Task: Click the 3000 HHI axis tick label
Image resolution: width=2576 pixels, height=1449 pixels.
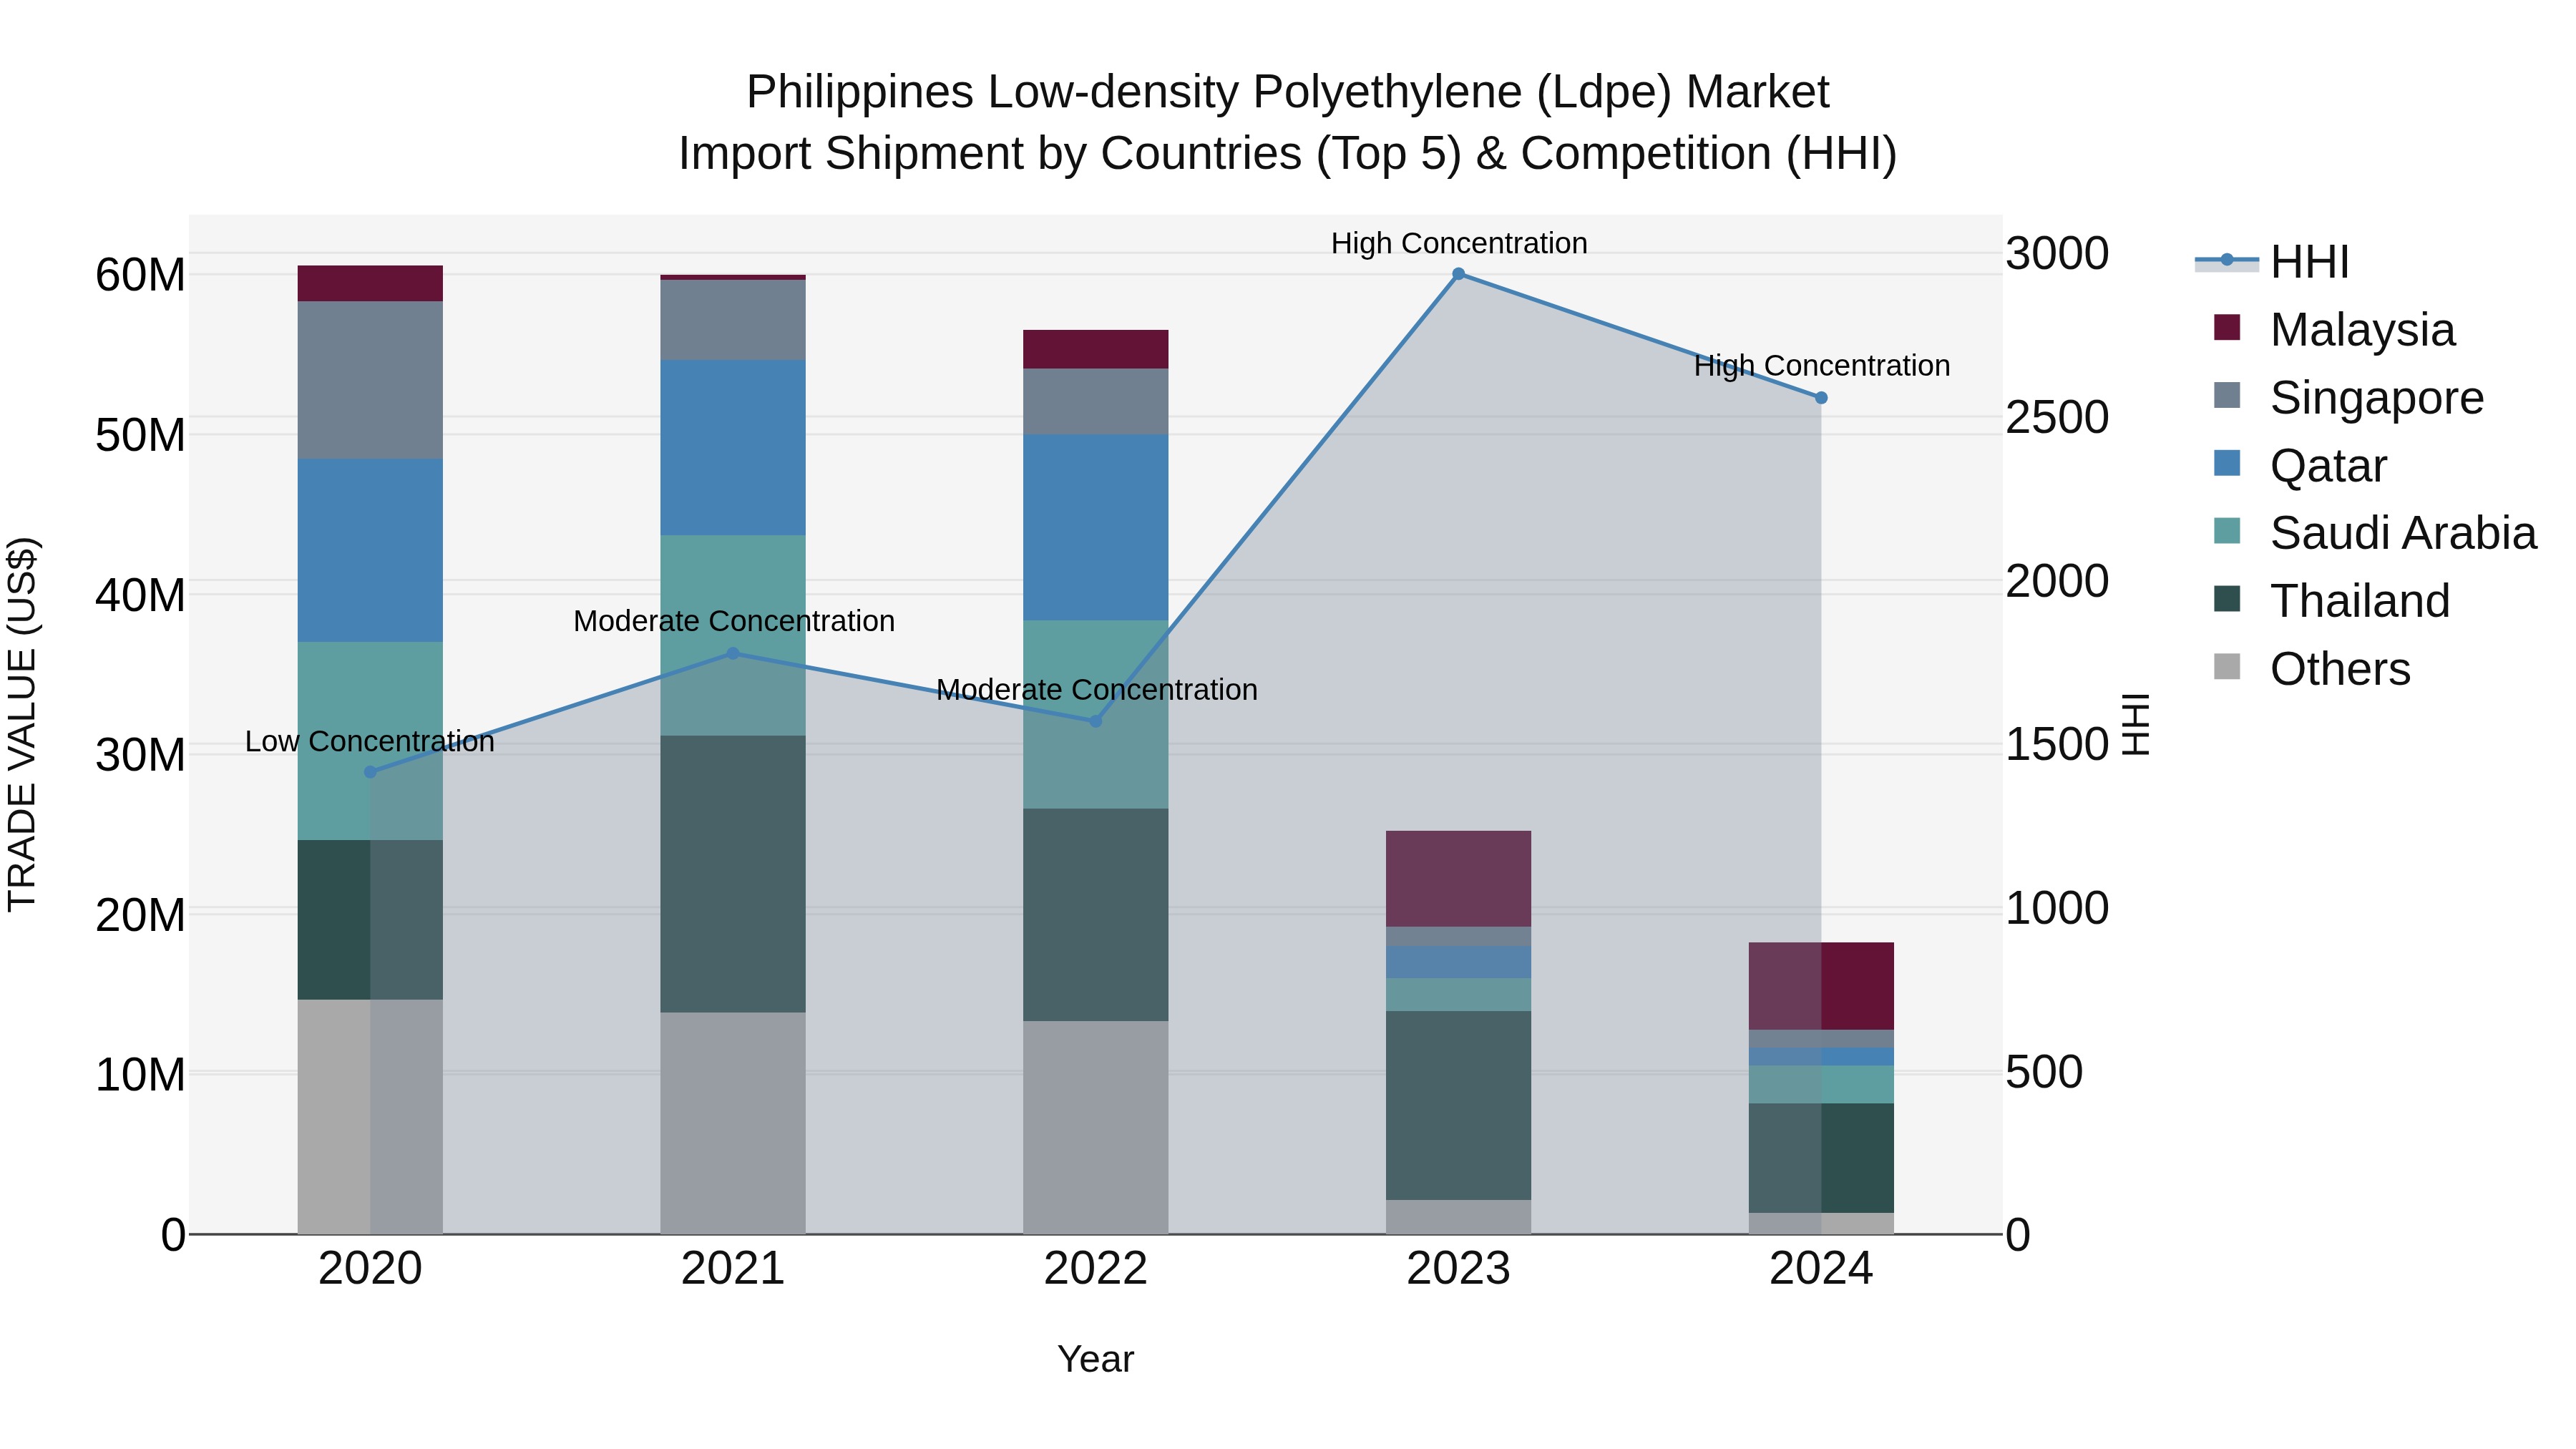Action: point(2057,253)
